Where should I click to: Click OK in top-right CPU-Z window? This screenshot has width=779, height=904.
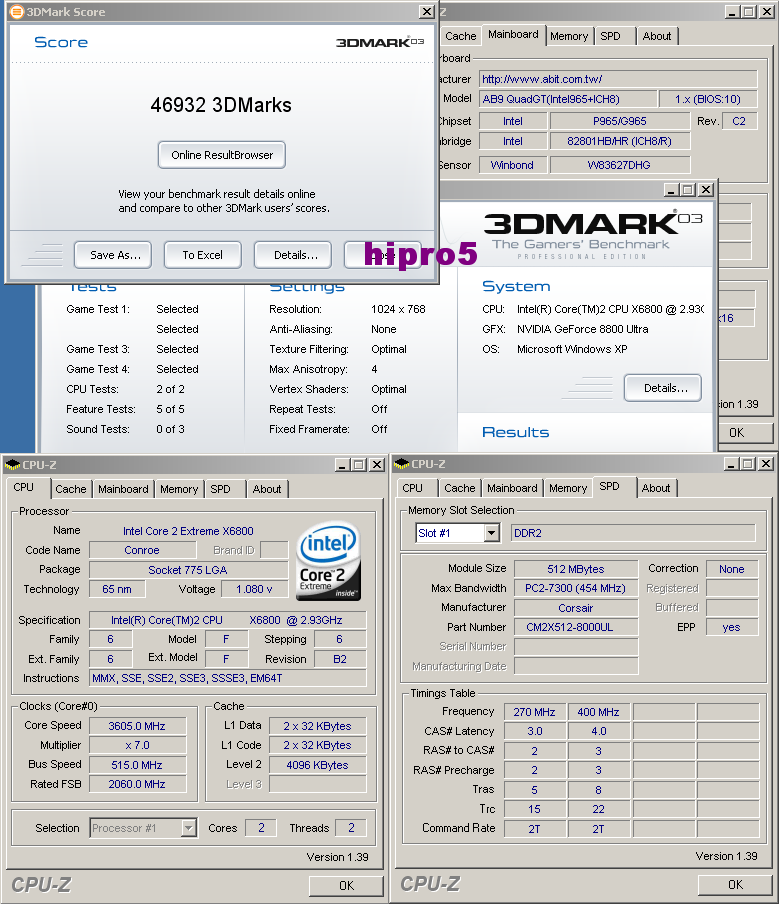(x=744, y=432)
